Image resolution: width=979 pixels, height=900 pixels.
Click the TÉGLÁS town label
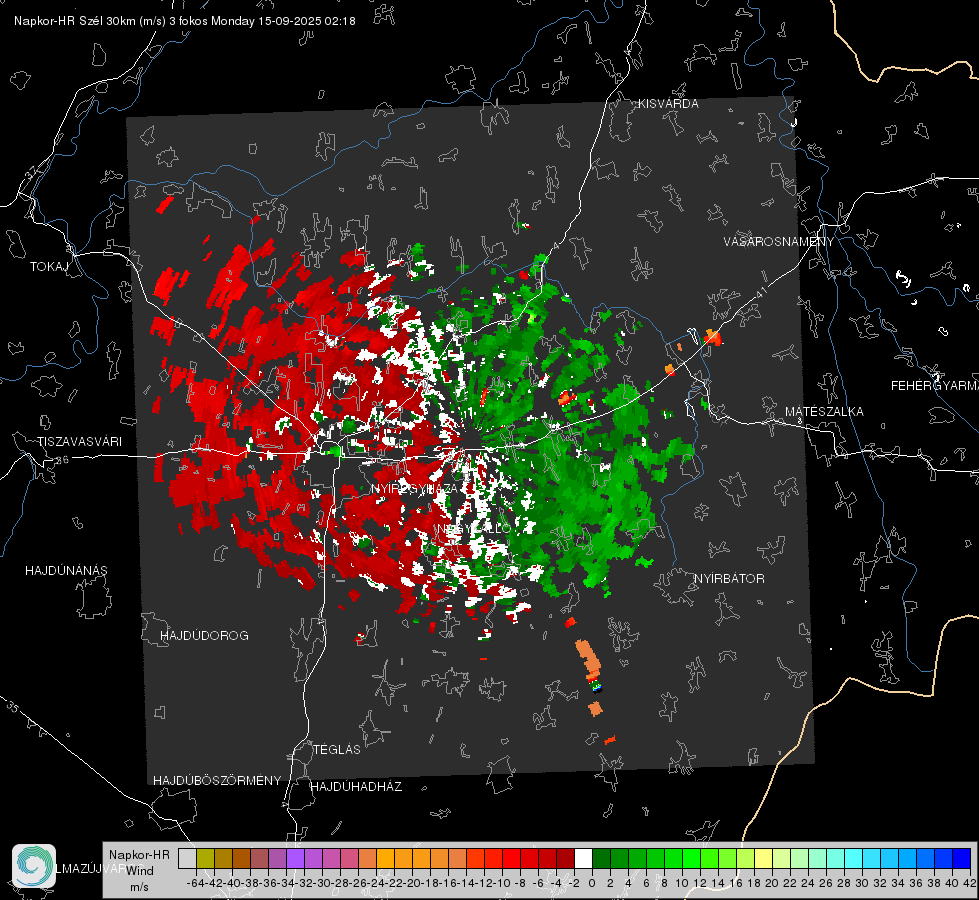point(337,750)
